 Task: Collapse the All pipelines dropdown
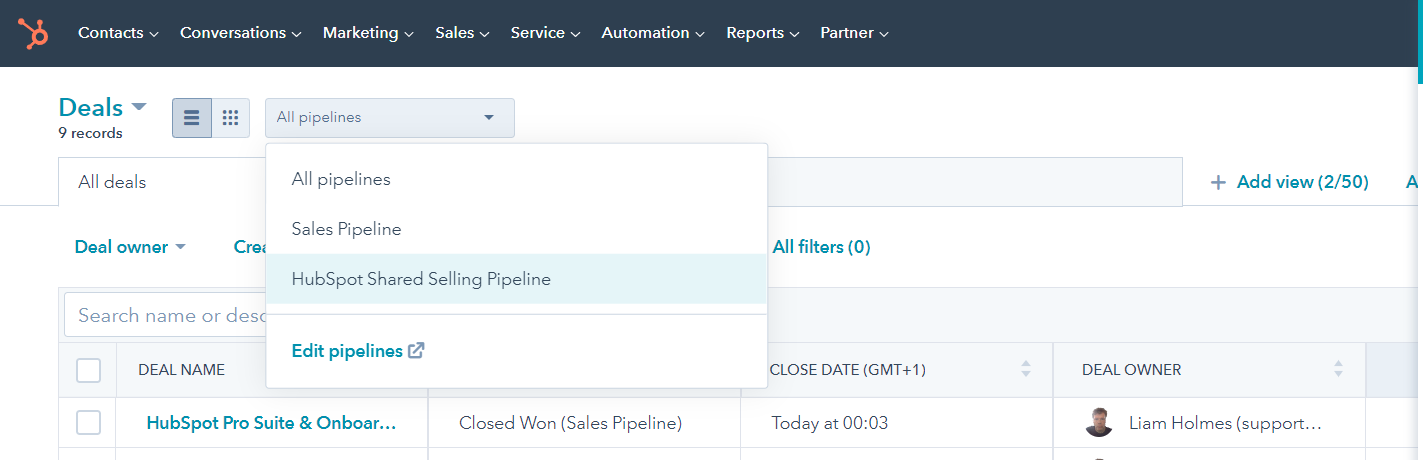390,118
